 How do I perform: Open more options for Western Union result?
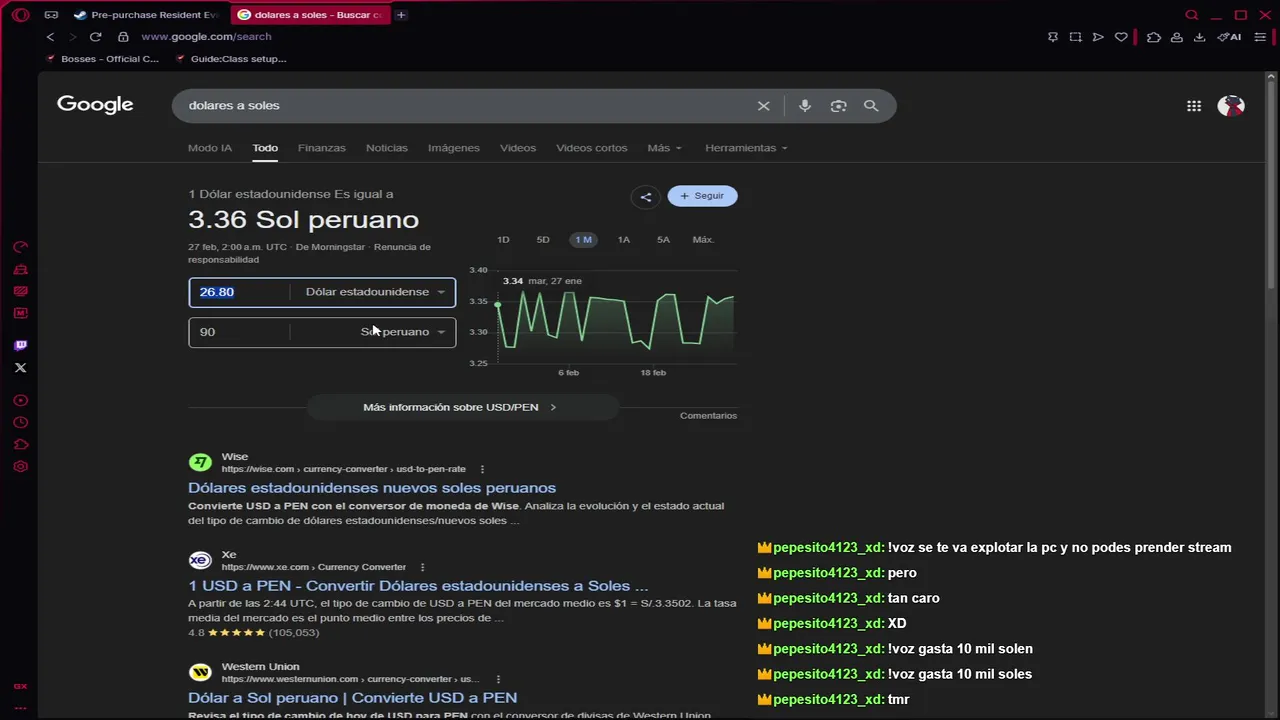(498, 679)
